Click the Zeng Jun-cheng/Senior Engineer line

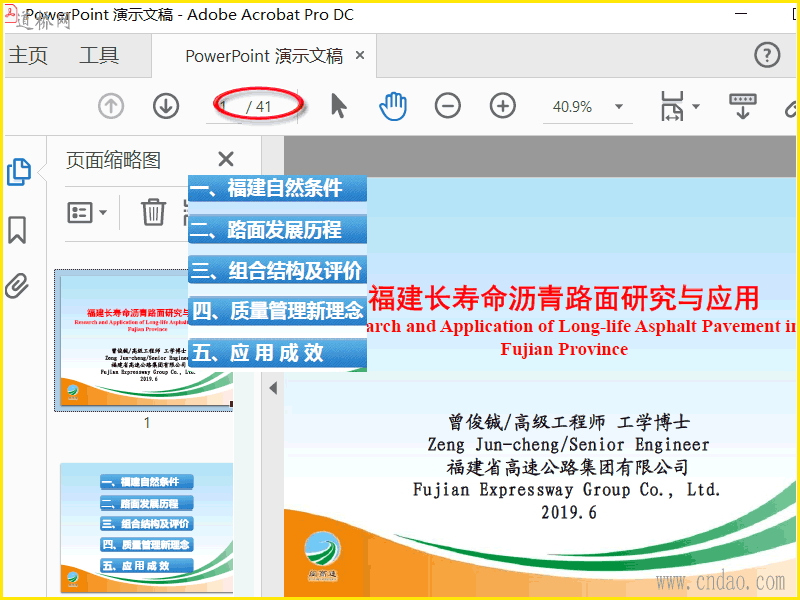point(568,445)
